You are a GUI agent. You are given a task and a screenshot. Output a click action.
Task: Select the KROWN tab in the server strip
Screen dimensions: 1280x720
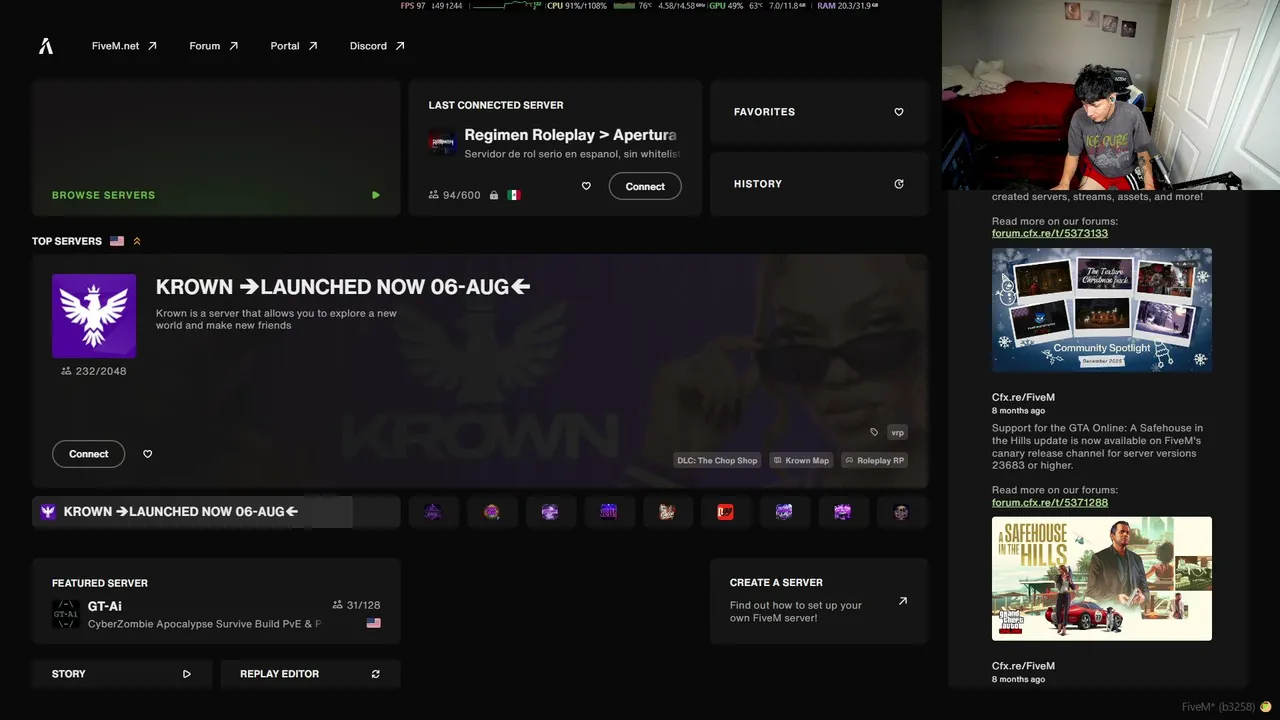(x=216, y=512)
